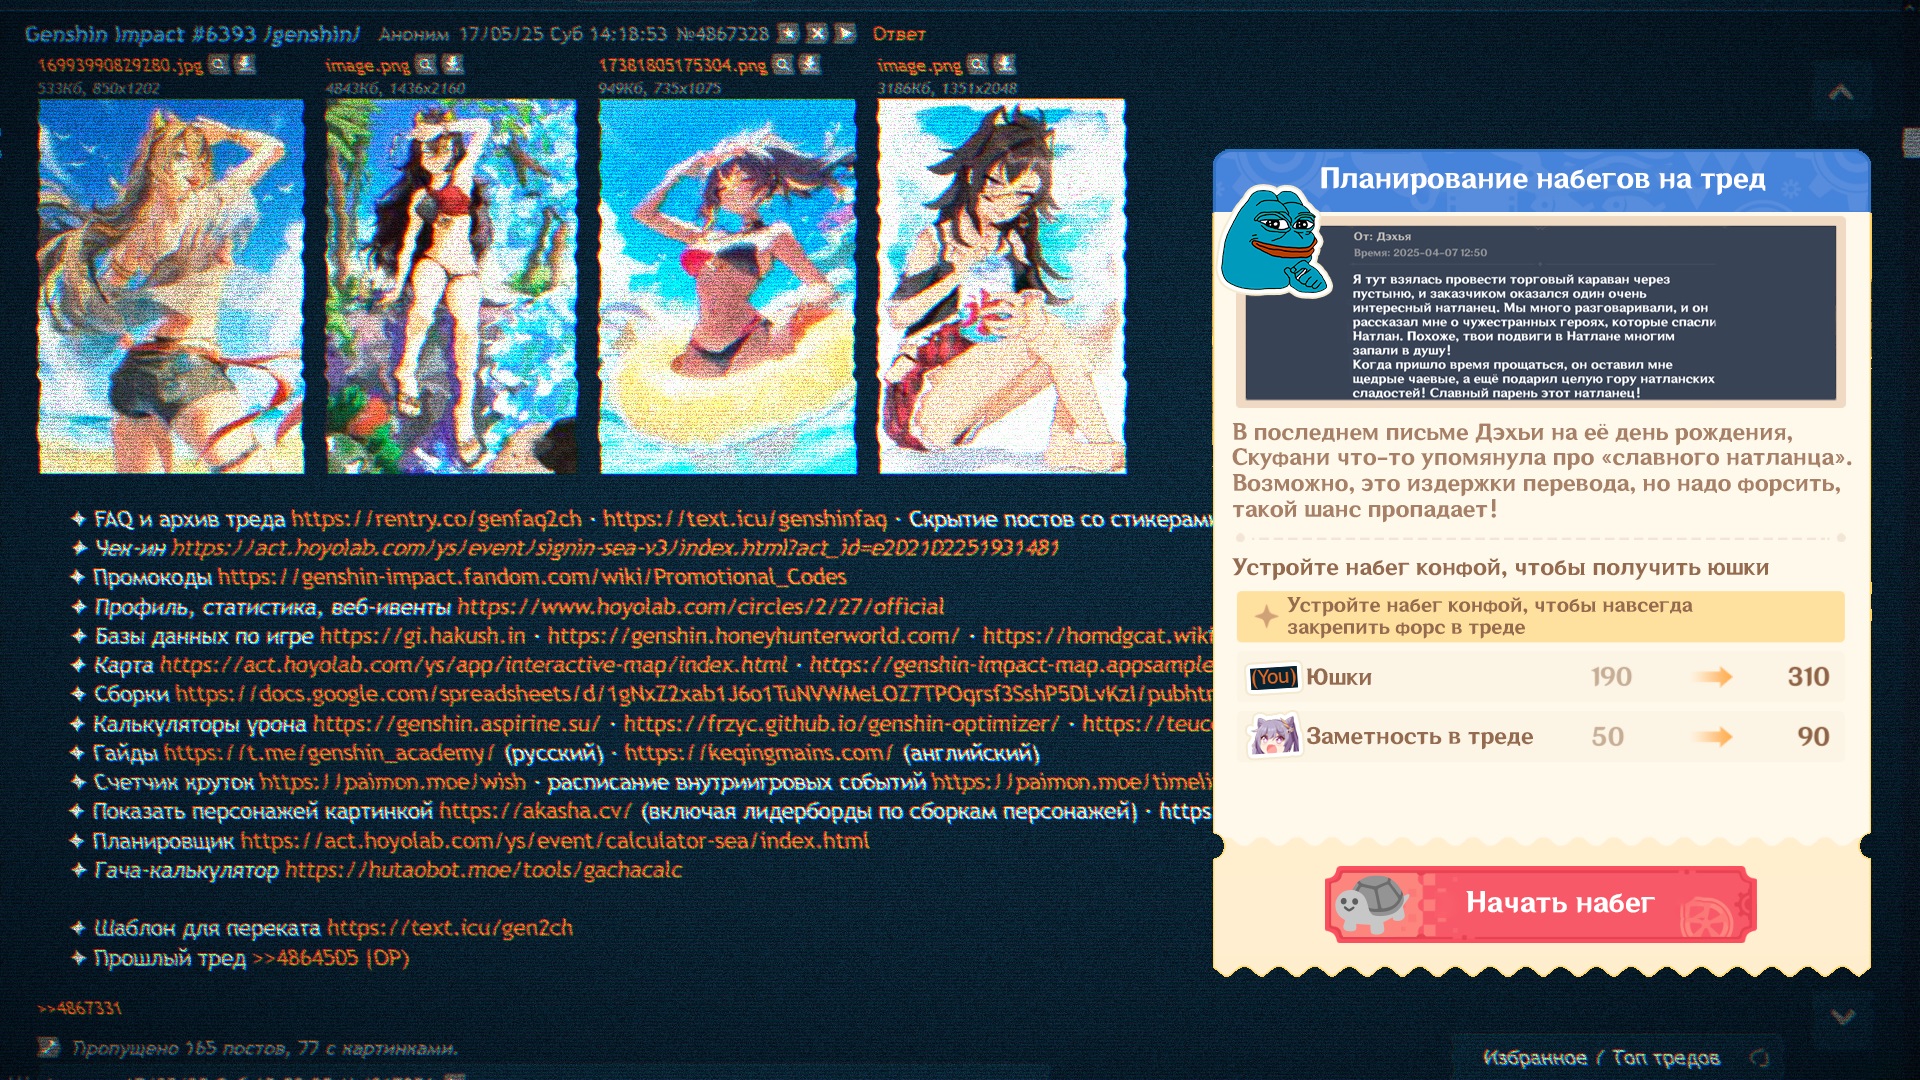The height and width of the screenshot is (1080, 1920).
Task: Click the star favorite icon in post header
Action: pos(788,33)
